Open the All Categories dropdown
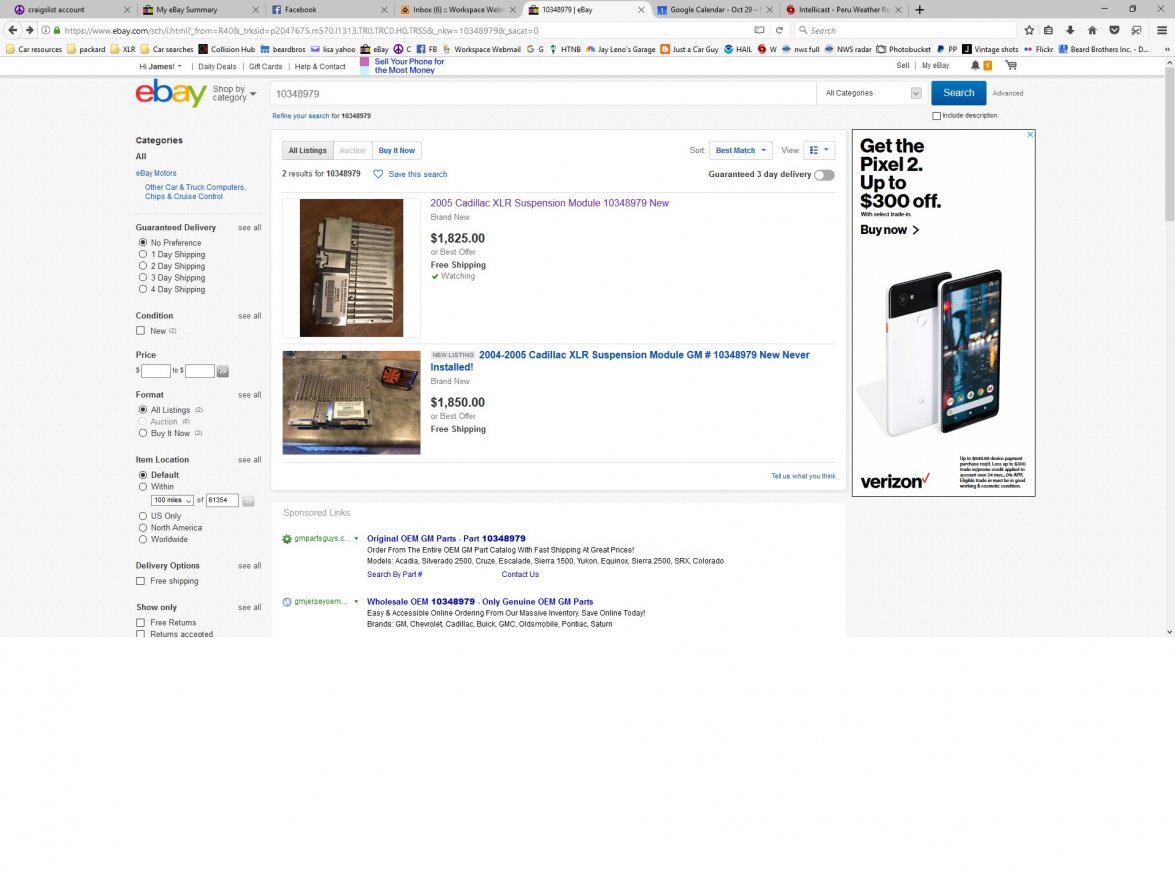The image size is (1175, 871). (872, 93)
